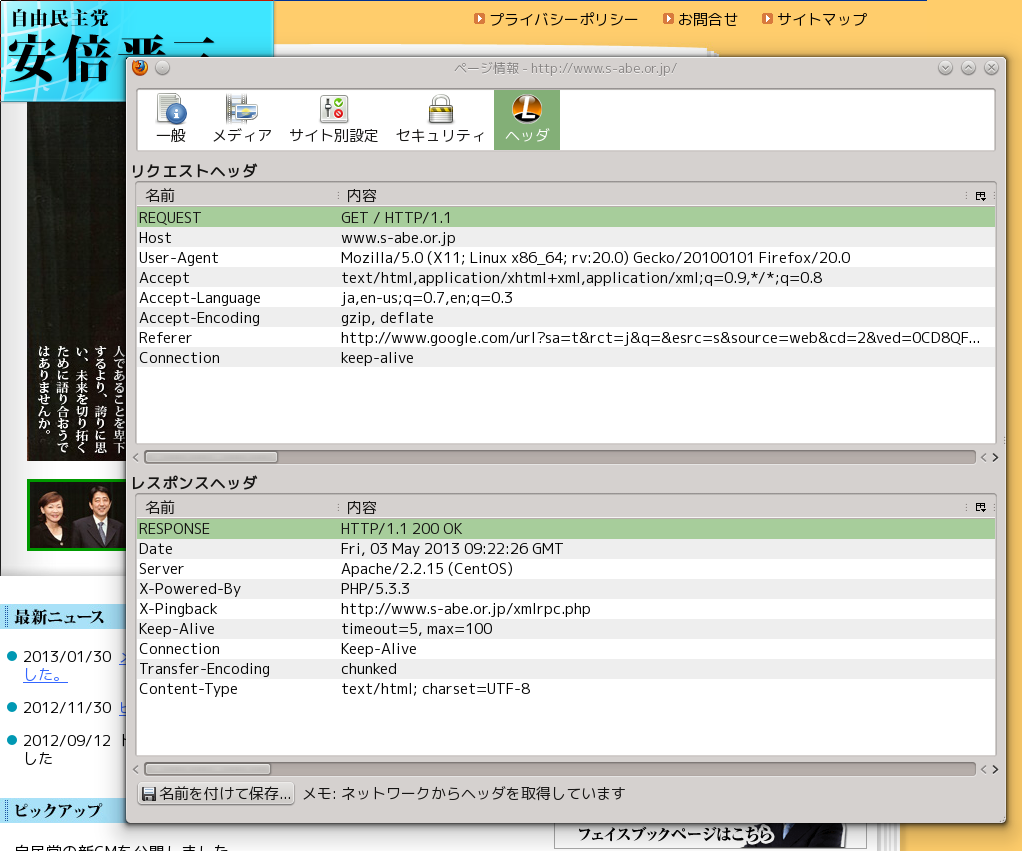Click the round button beside Firefox title icon
This screenshot has width=1022, height=851.
(163, 68)
